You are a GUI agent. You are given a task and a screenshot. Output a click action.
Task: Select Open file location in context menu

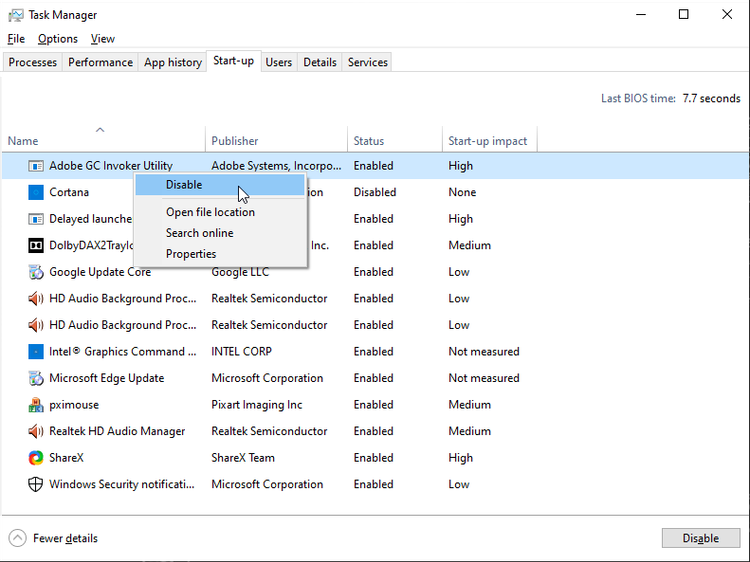(210, 212)
